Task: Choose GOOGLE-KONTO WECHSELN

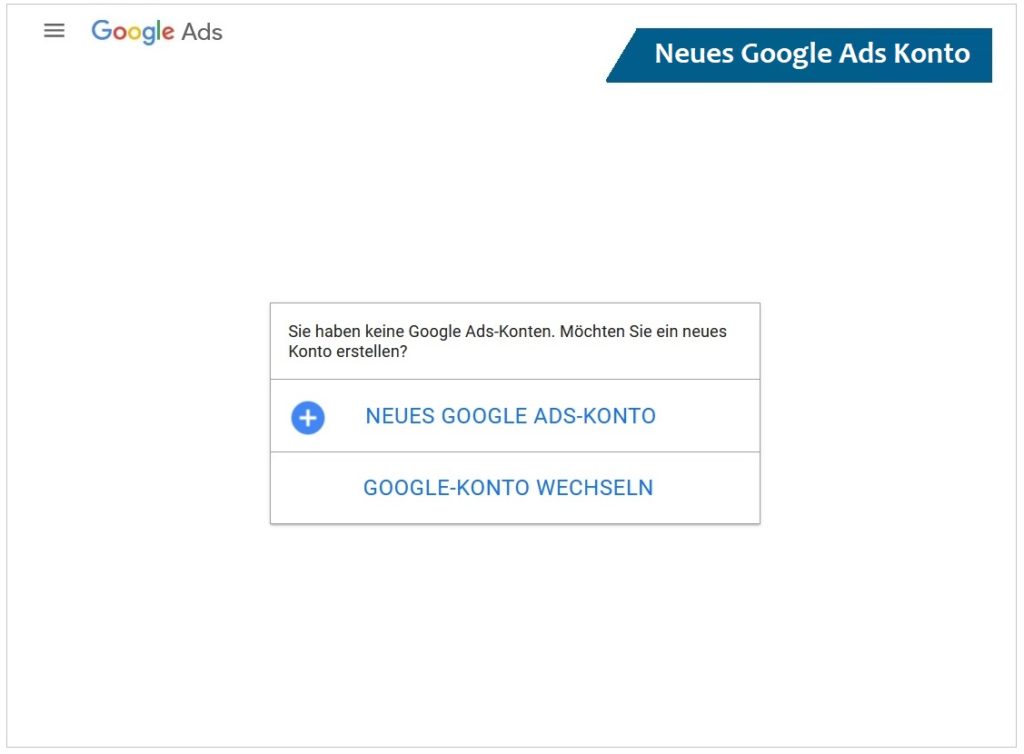Action: [515, 488]
